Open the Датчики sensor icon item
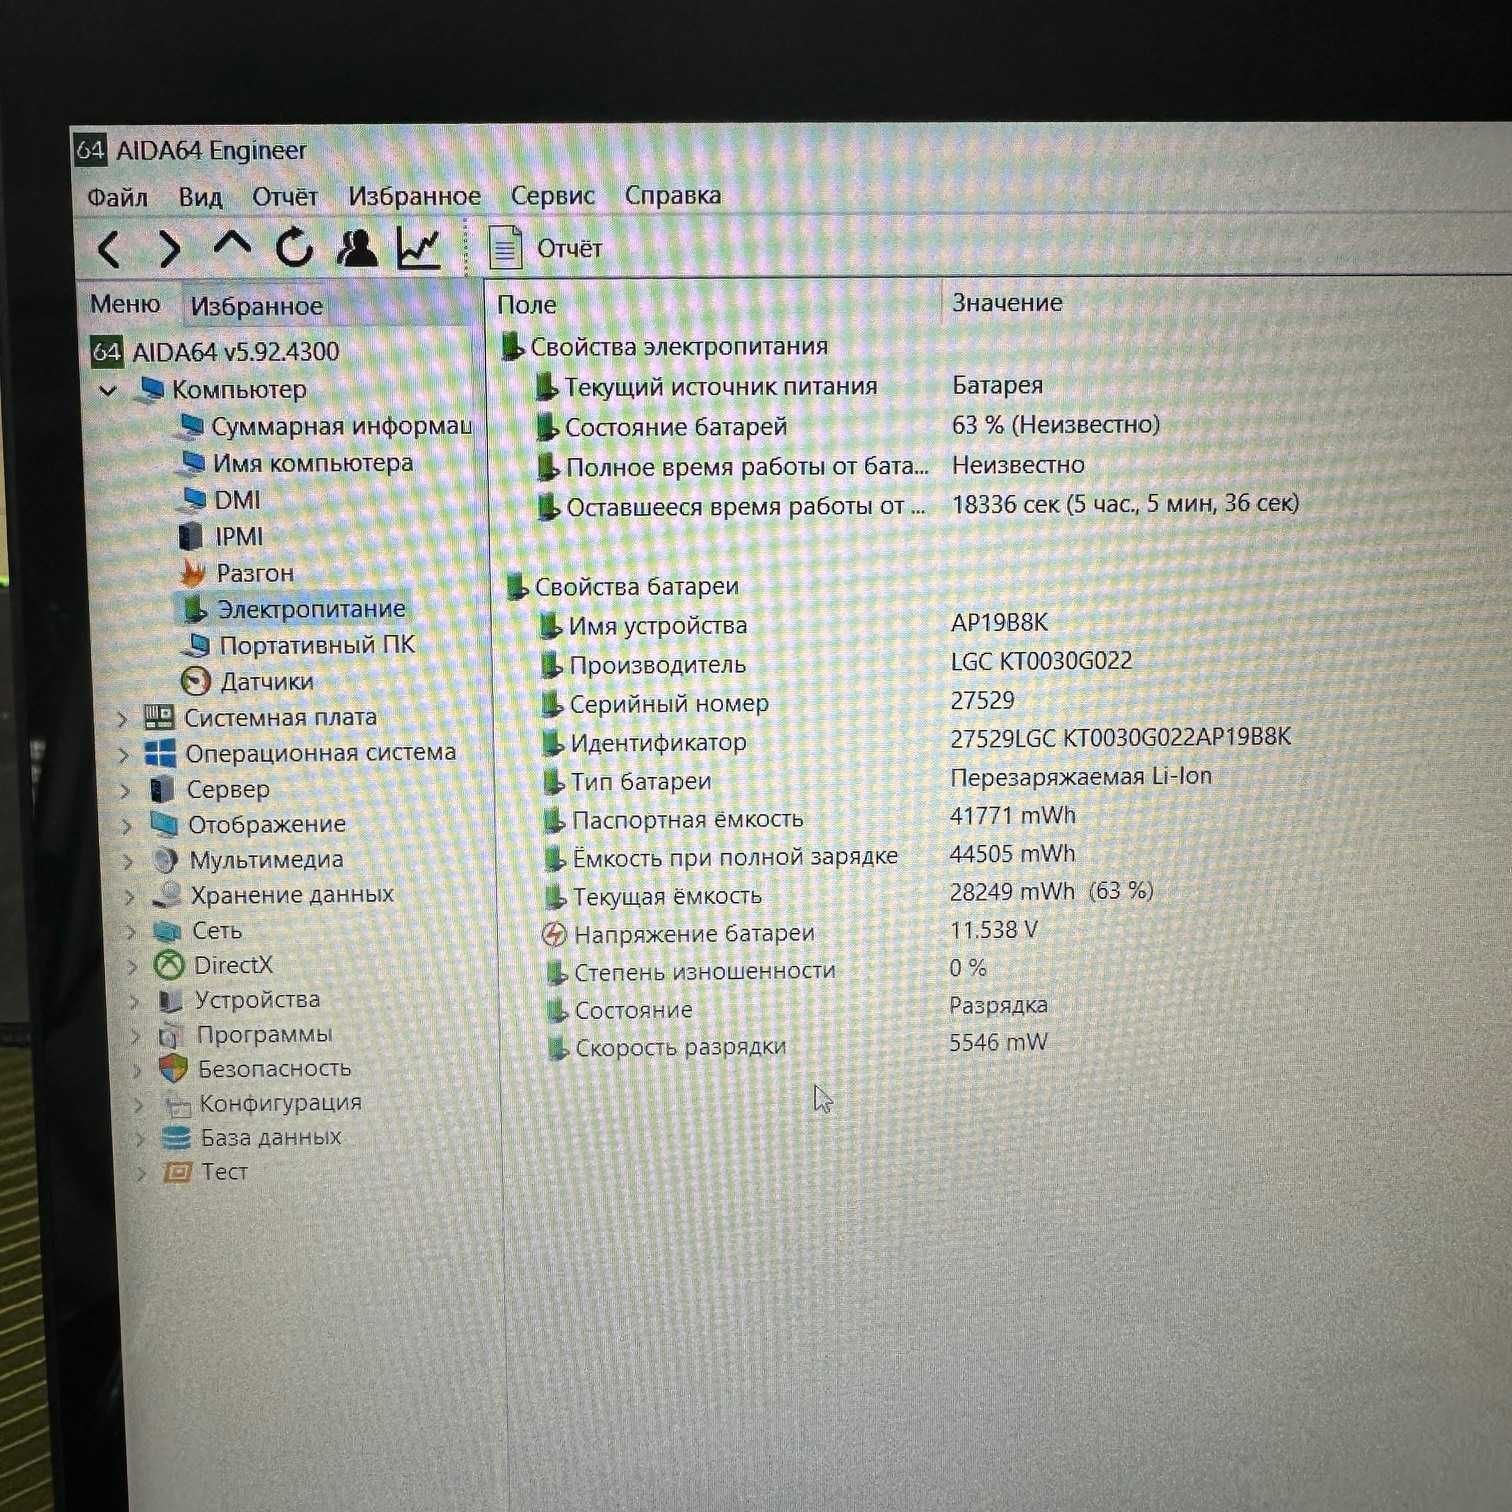The height and width of the screenshot is (1512, 1512). [x=195, y=682]
